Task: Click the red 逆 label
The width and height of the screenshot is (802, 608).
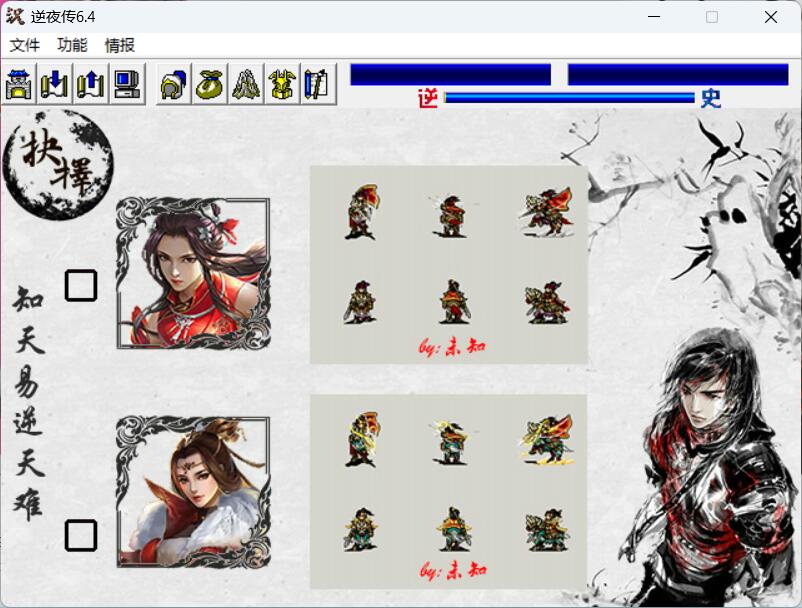Action: 428,98
